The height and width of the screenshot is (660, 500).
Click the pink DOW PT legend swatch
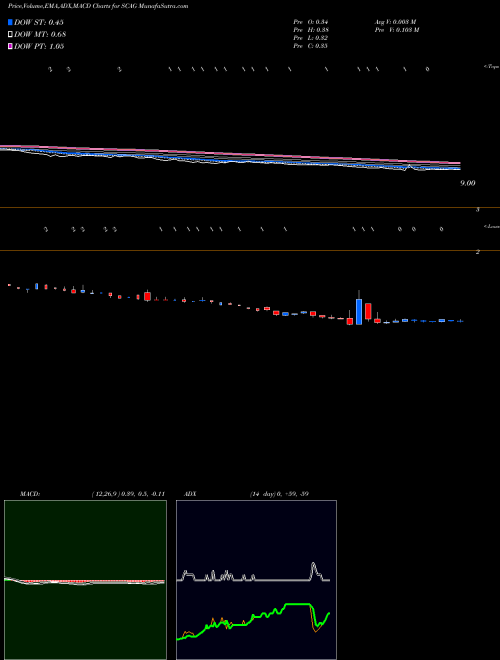tap(11, 46)
